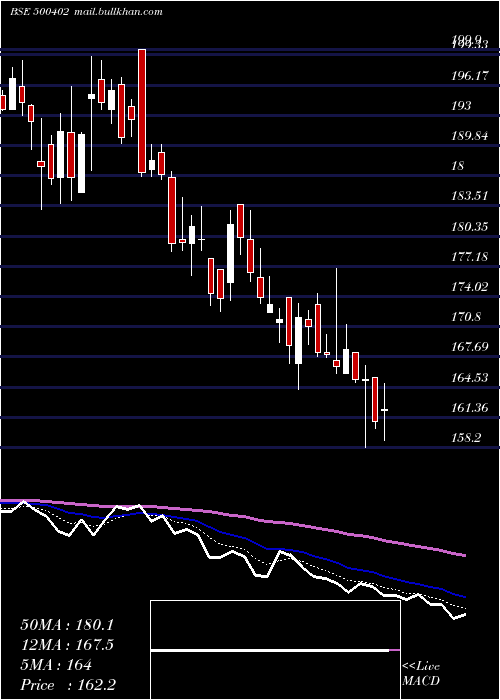The image size is (500, 700).
Task: Click the MACD histogram box
Action: click(x=275, y=650)
